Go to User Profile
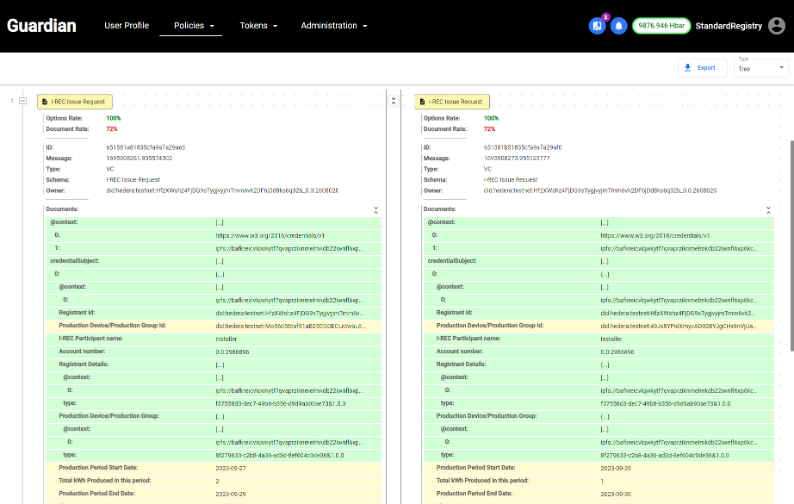Screen dimensions: 794x504 tap(126, 26)
